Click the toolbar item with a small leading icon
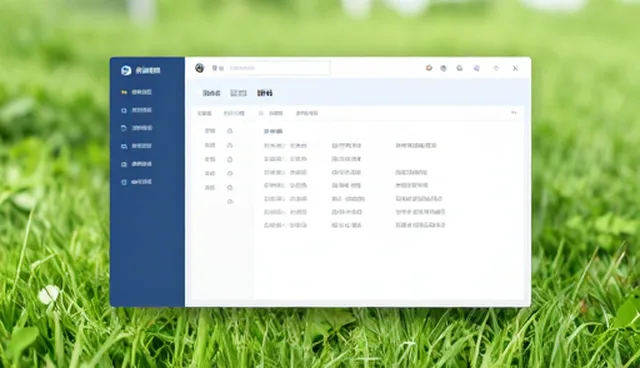This screenshot has width=640, height=368. (x=271, y=113)
